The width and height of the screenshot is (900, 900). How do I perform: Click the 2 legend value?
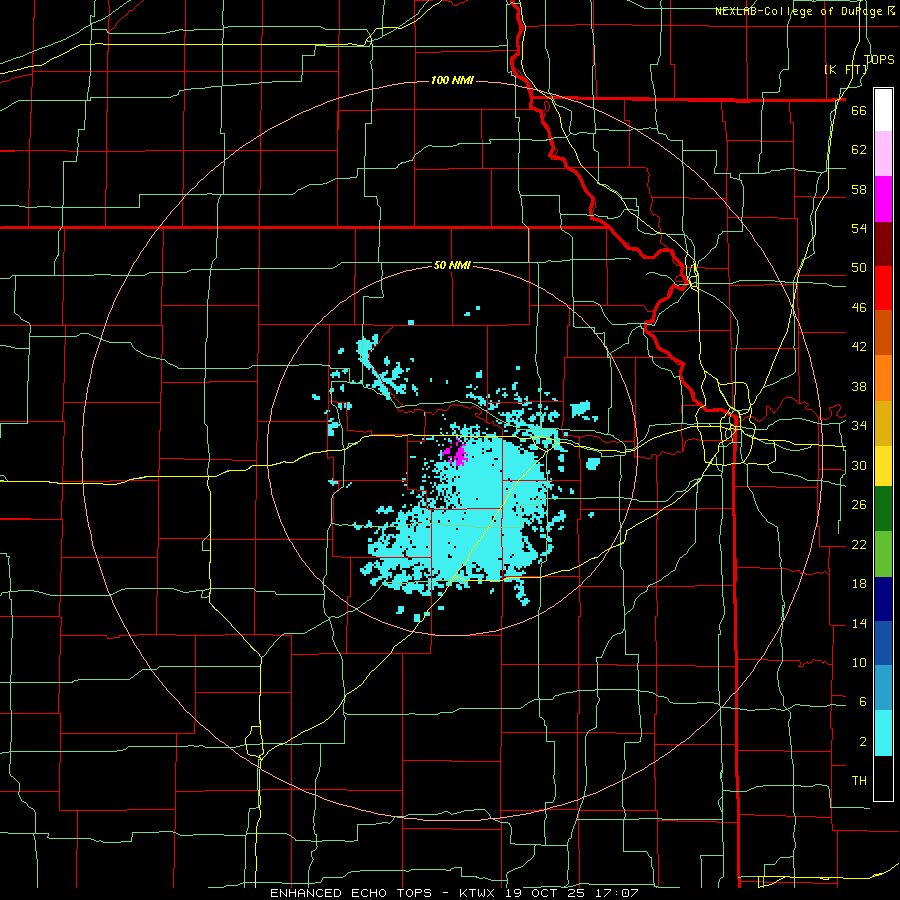[x=863, y=742]
